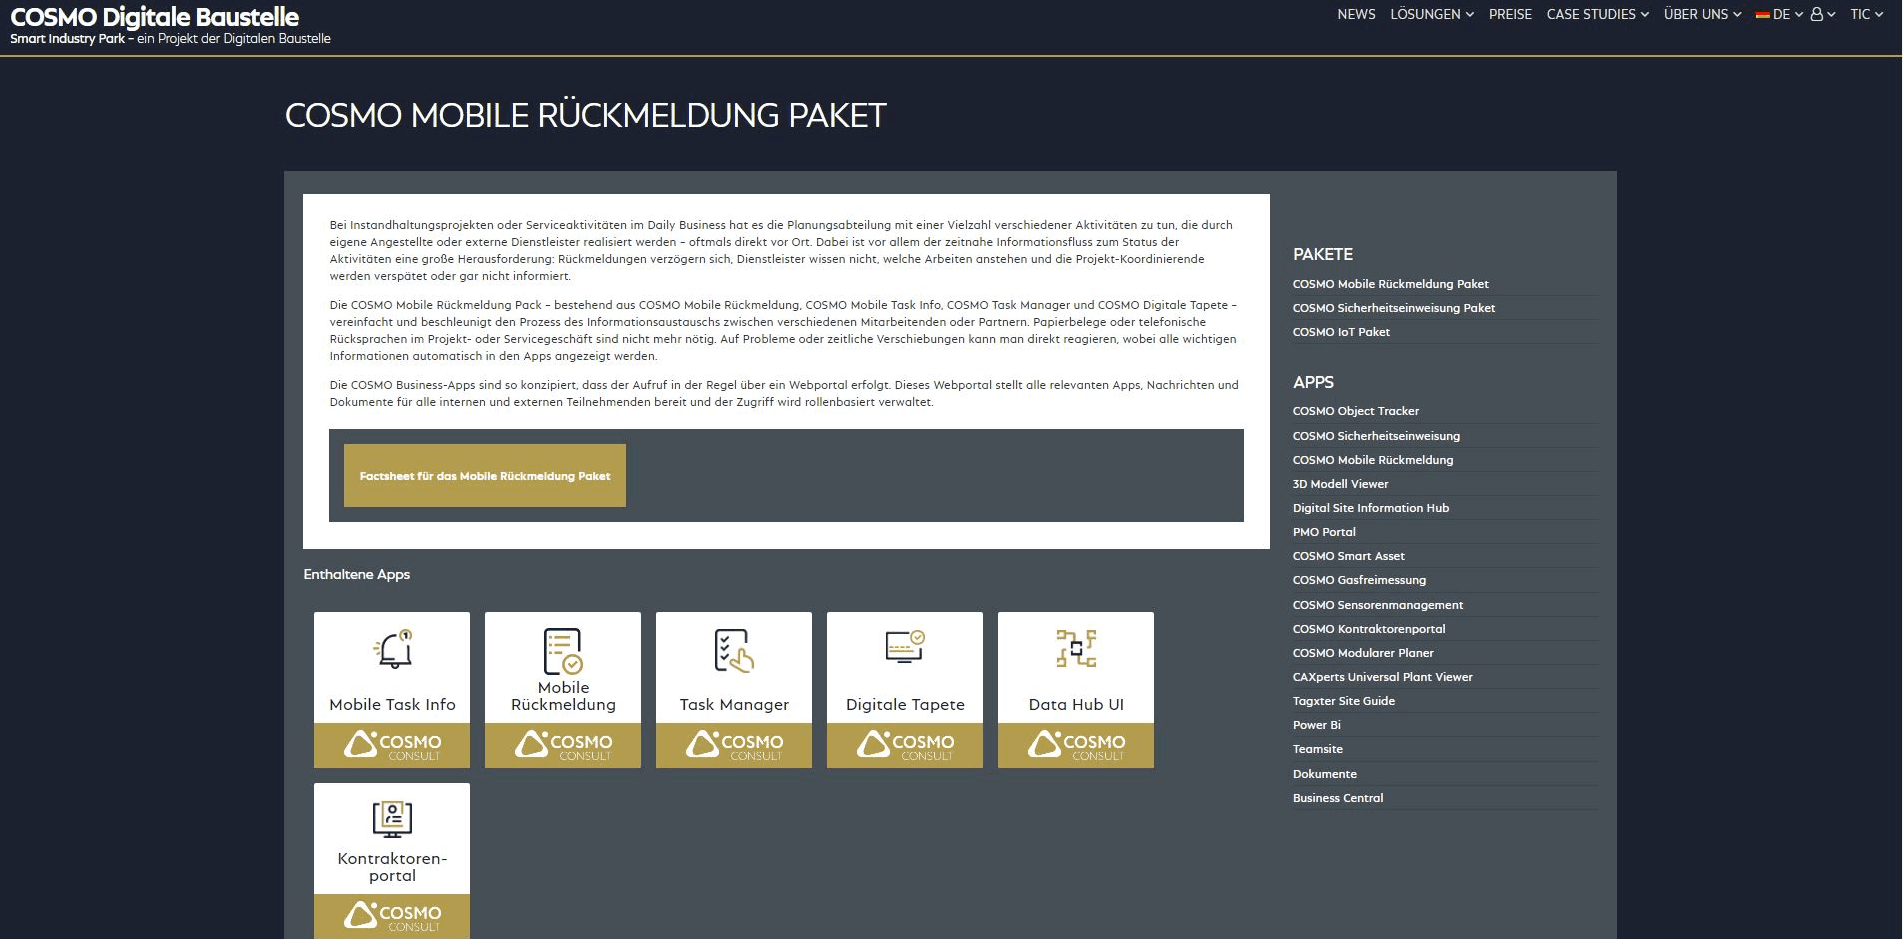Click the Digitale Tapete tile label
Viewport: 1903px width, 939px height.
point(905,704)
